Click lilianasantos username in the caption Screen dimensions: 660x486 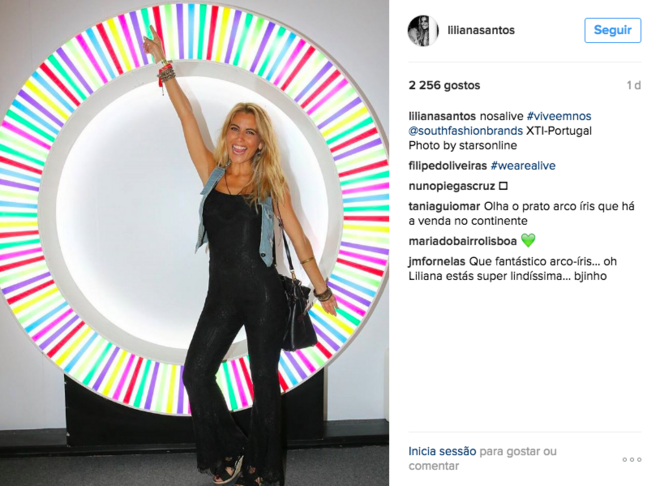tap(442, 116)
